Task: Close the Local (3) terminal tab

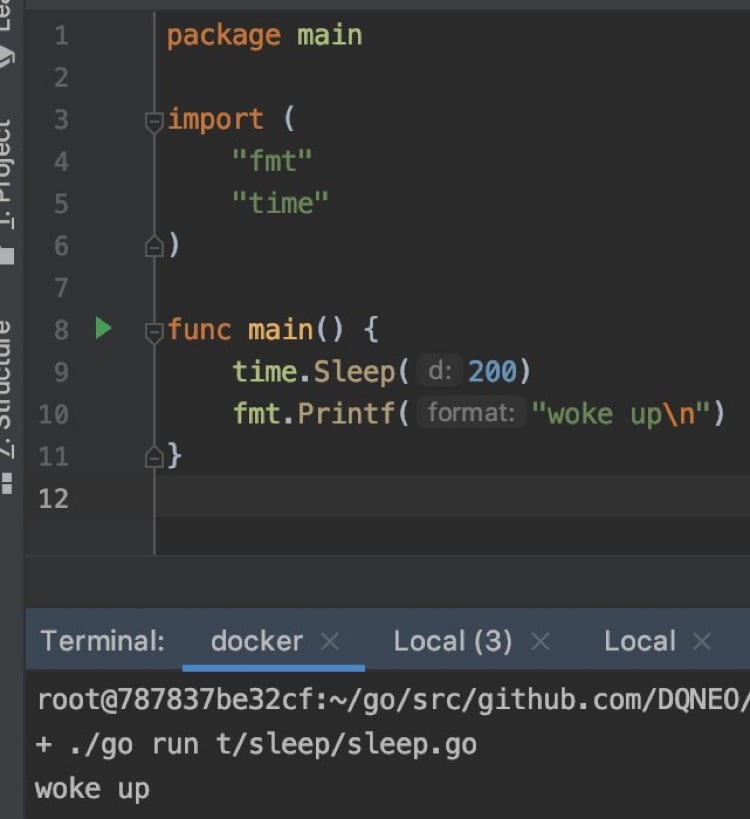Action: pyautogui.click(x=540, y=642)
